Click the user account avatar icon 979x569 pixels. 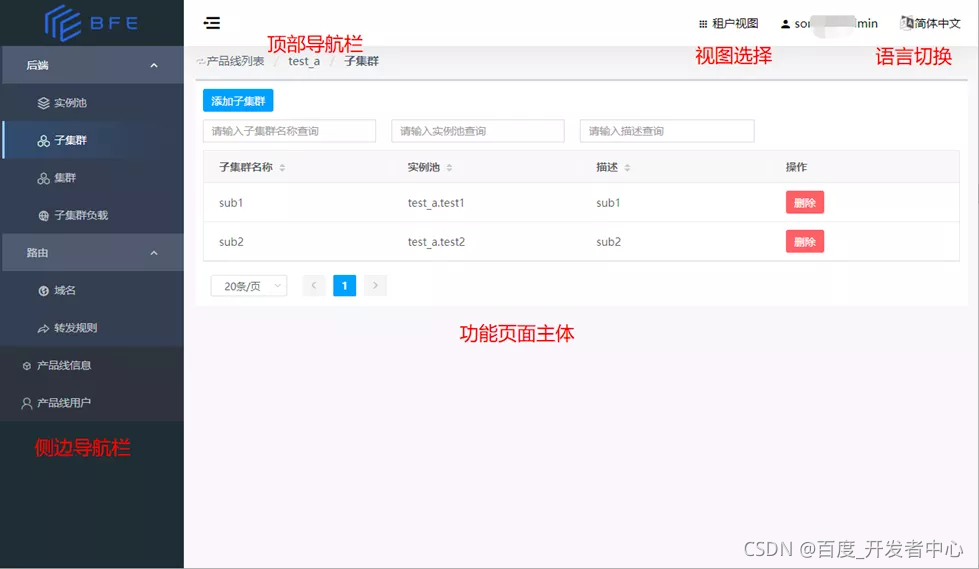785,24
